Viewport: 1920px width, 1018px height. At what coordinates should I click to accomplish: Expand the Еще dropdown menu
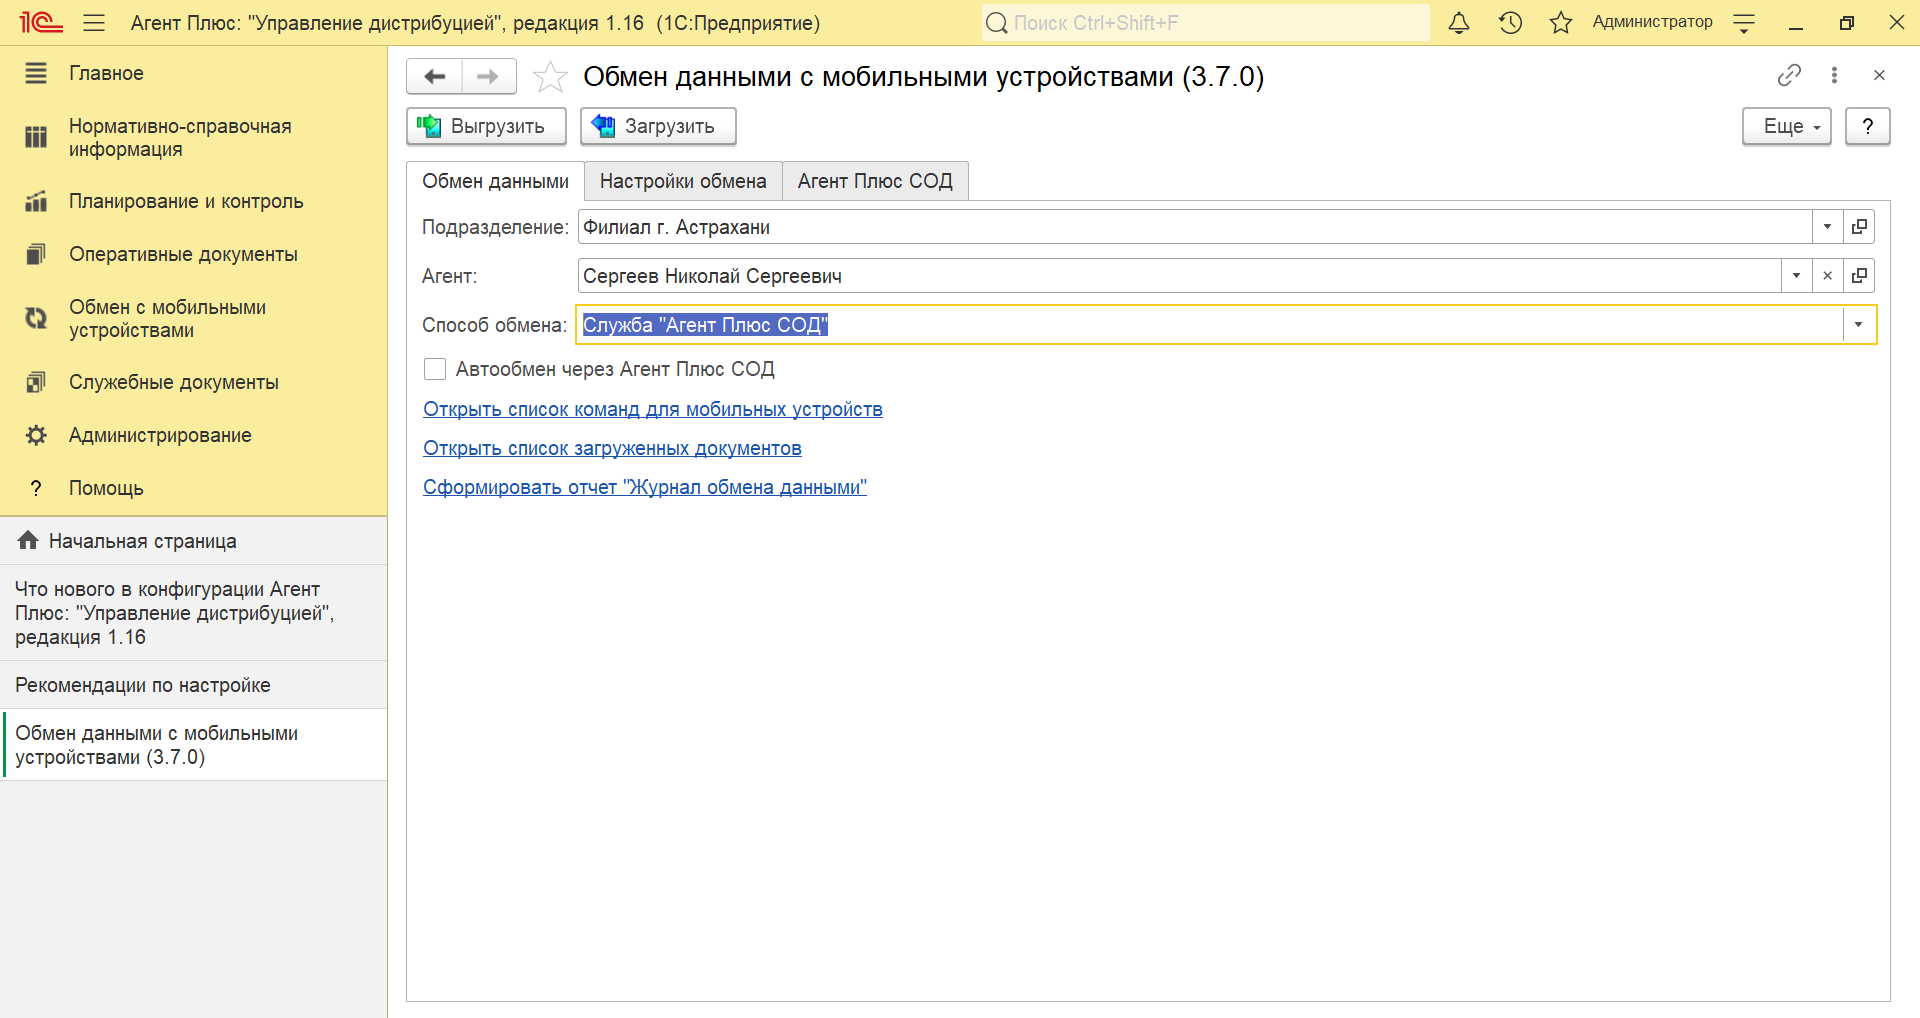click(1787, 126)
